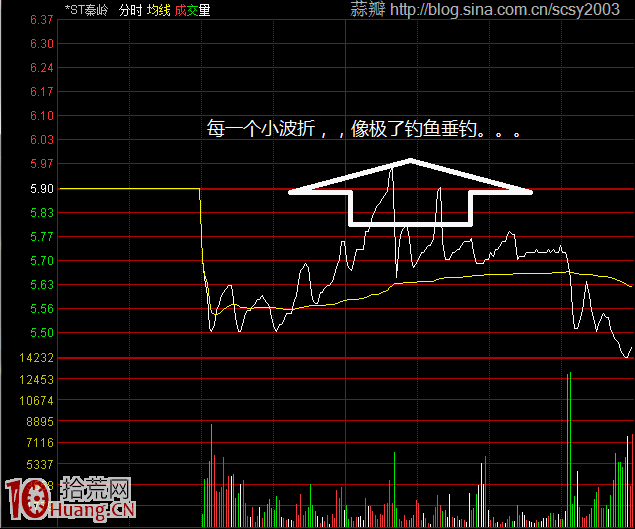Click the 12453 volume axis label

coord(36,380)
